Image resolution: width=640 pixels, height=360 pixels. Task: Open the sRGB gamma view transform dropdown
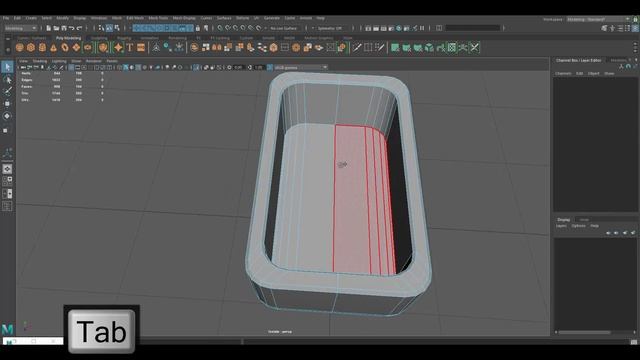point(301,67)
